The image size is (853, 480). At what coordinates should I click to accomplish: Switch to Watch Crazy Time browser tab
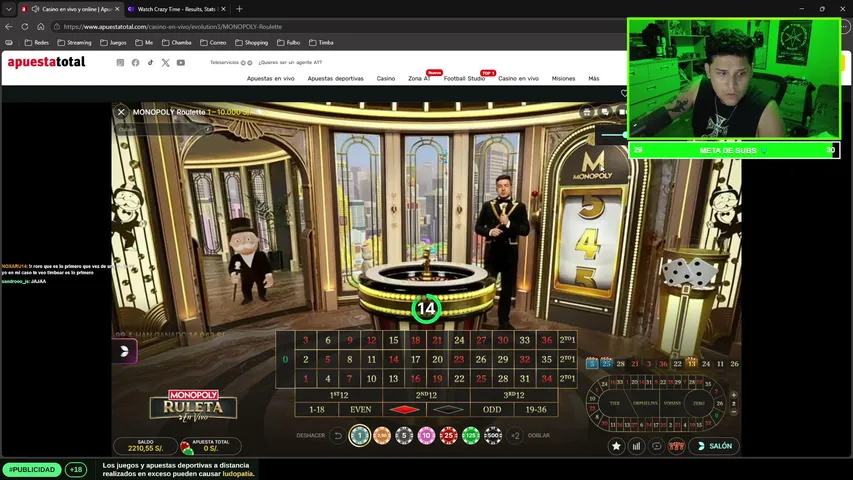177,9
